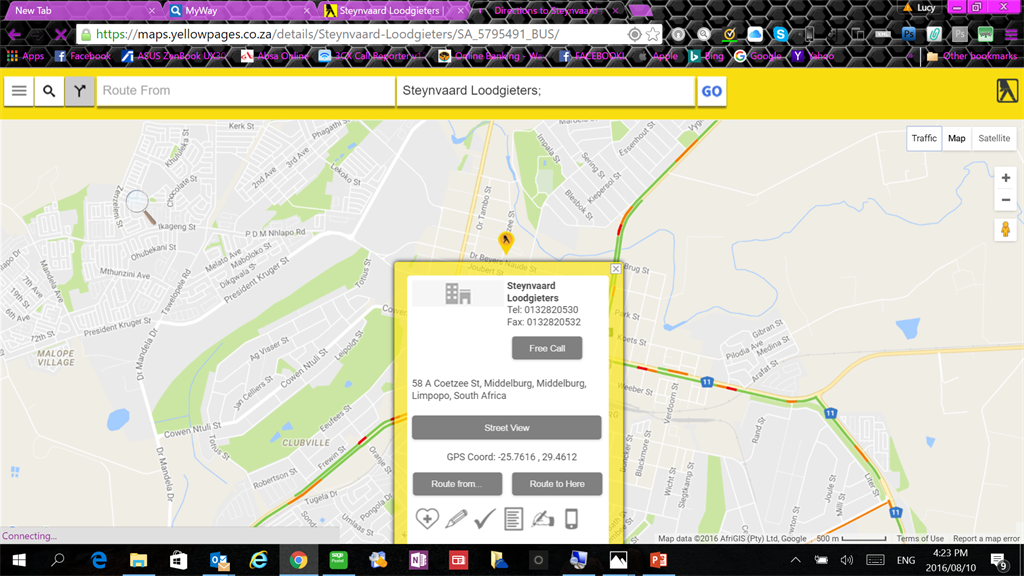The height and width of the screenshot is (576, 1024).
Task: Click the browser back arrow
Action: click(14, 34)
